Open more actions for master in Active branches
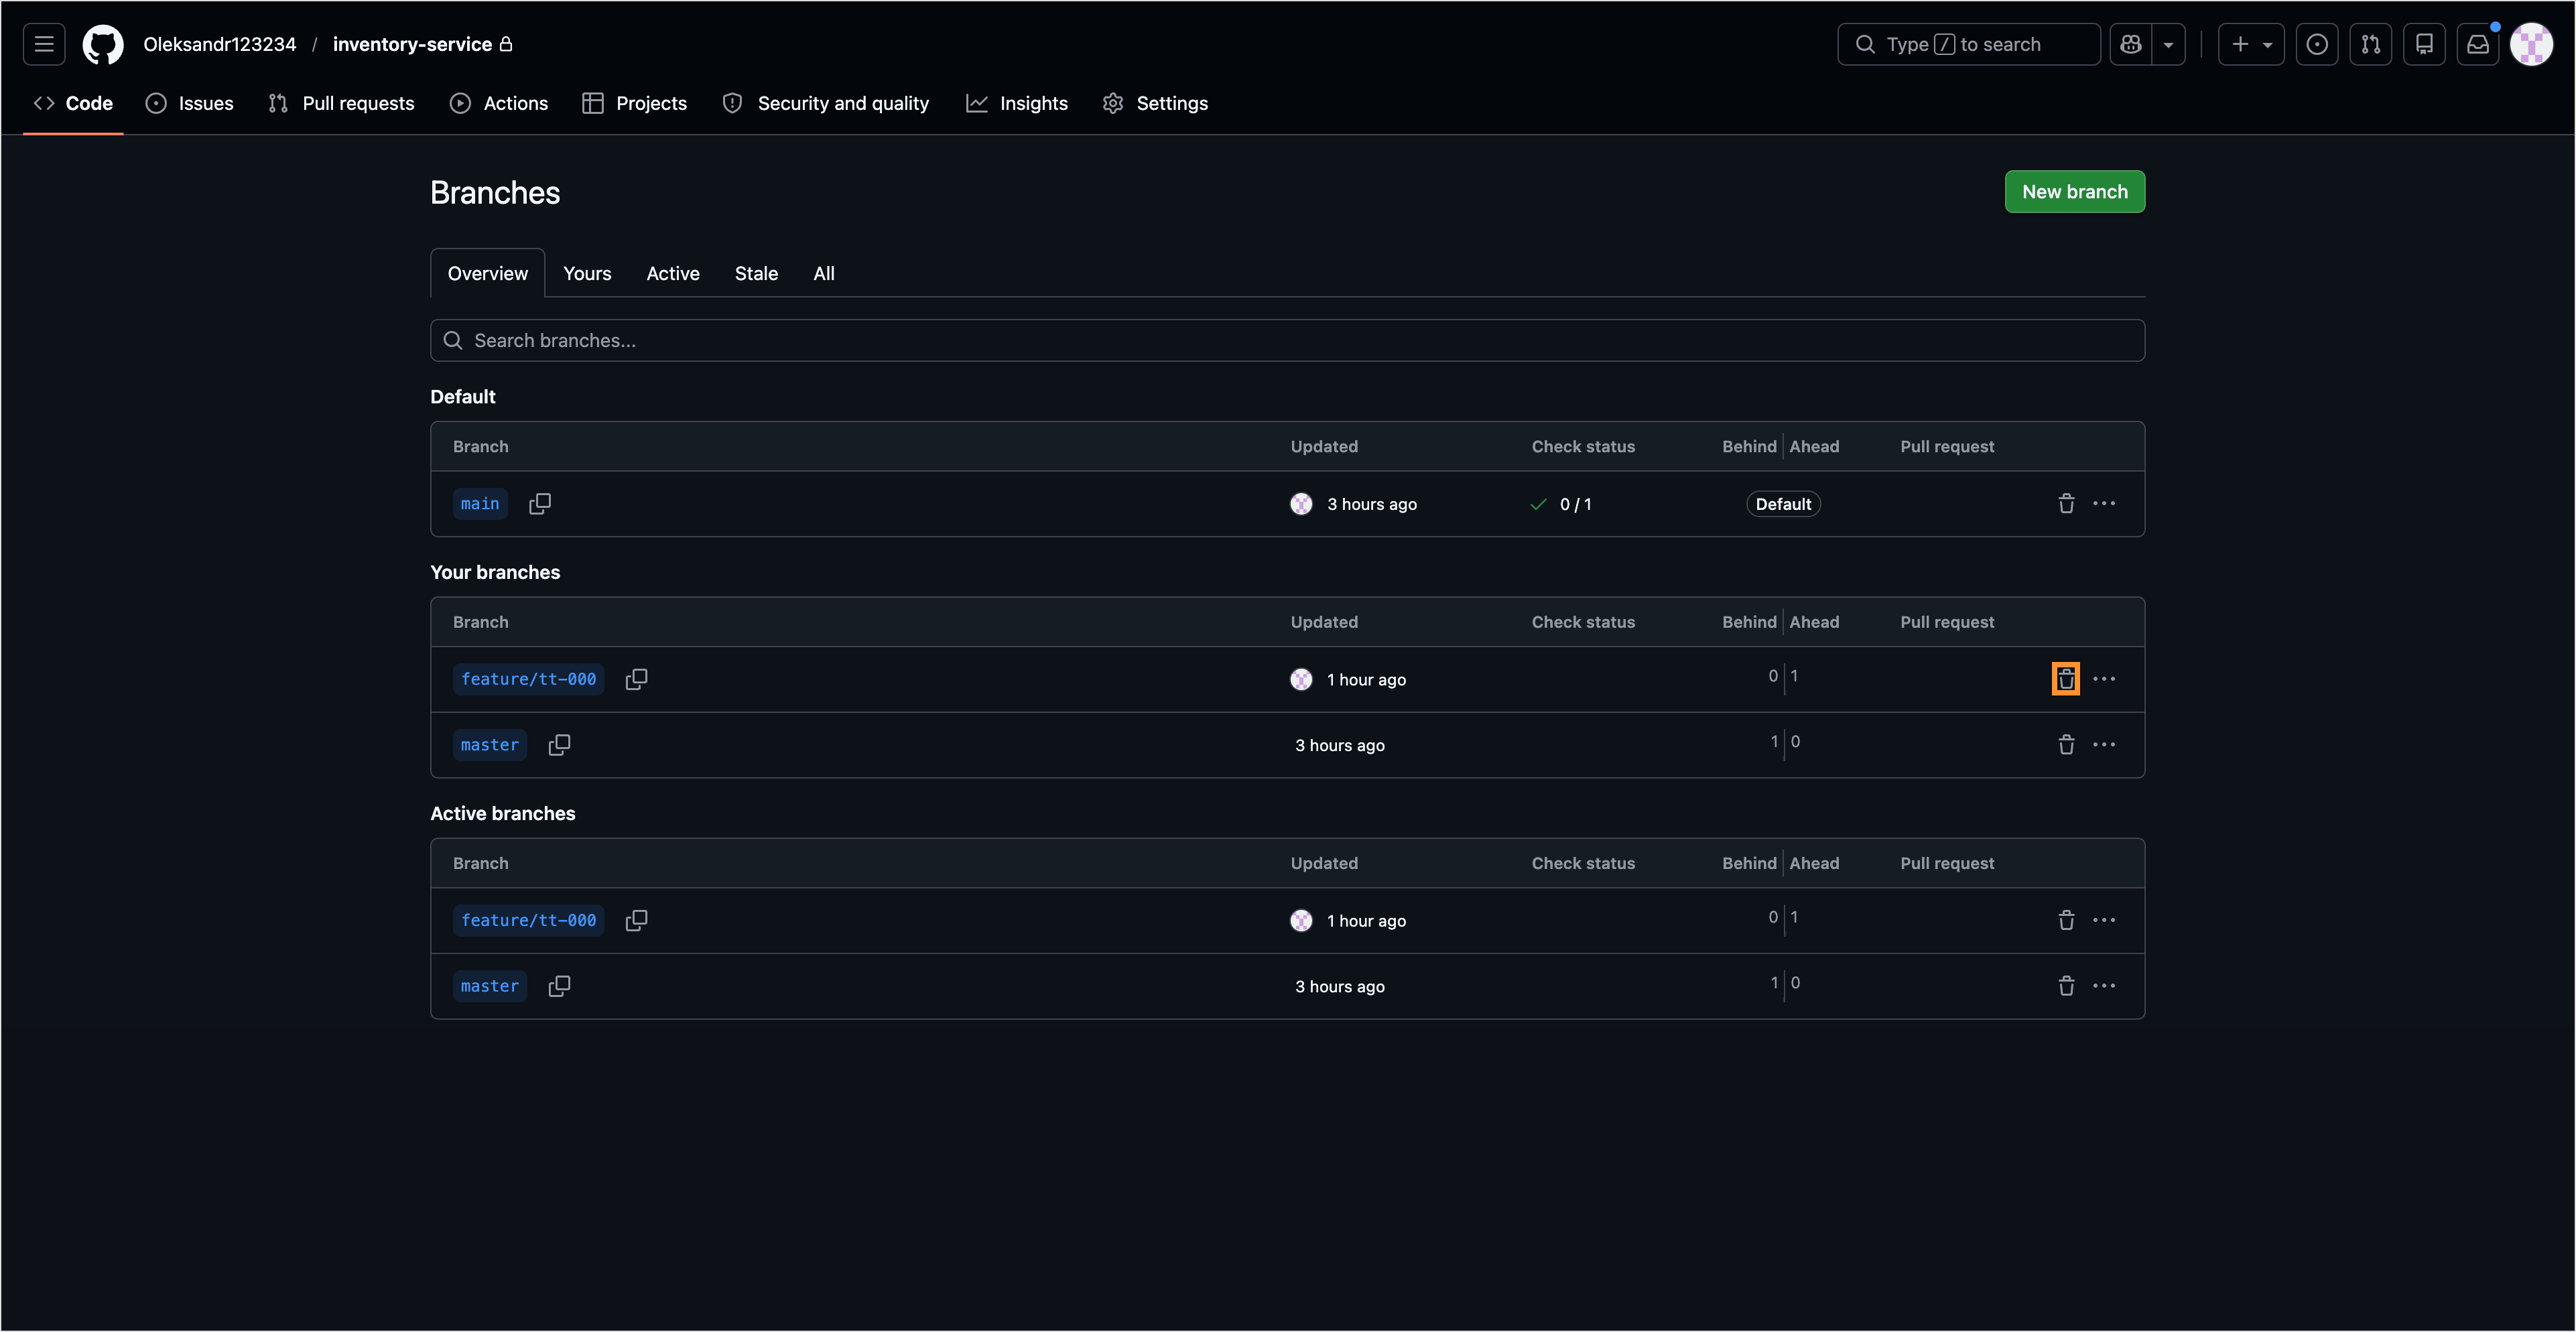The image size is (2576, 1332). pos(2104,986)
